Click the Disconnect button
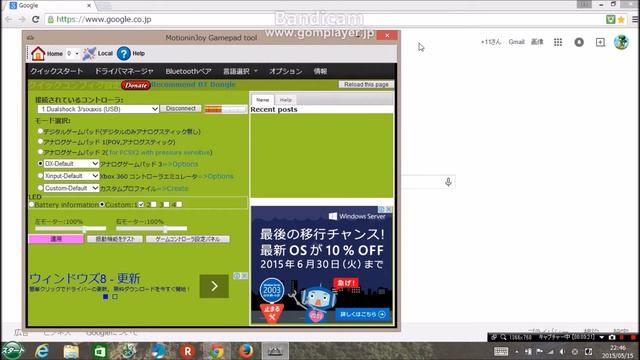 click(180, 109)
